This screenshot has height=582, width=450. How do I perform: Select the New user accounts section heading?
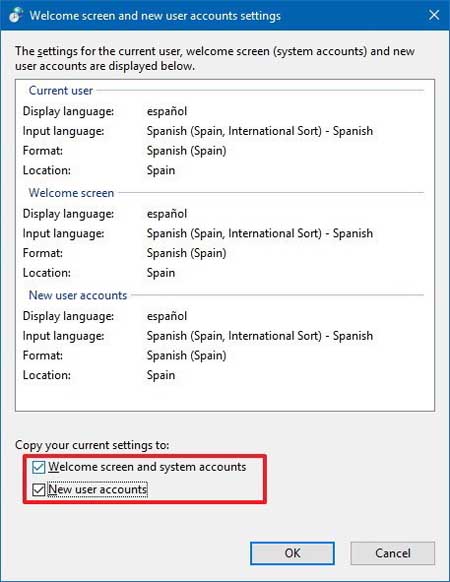(x=78, y=295)
